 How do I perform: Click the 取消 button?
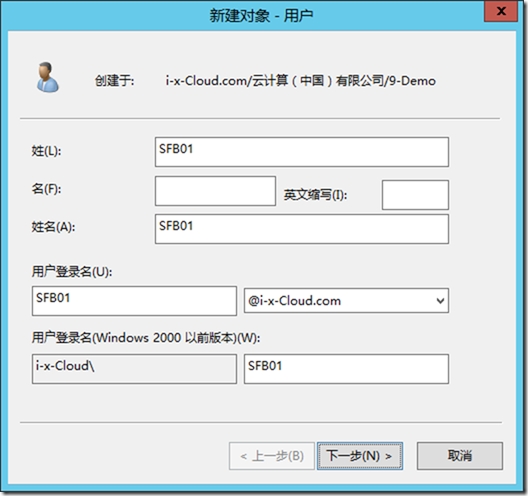coord(460,456)
